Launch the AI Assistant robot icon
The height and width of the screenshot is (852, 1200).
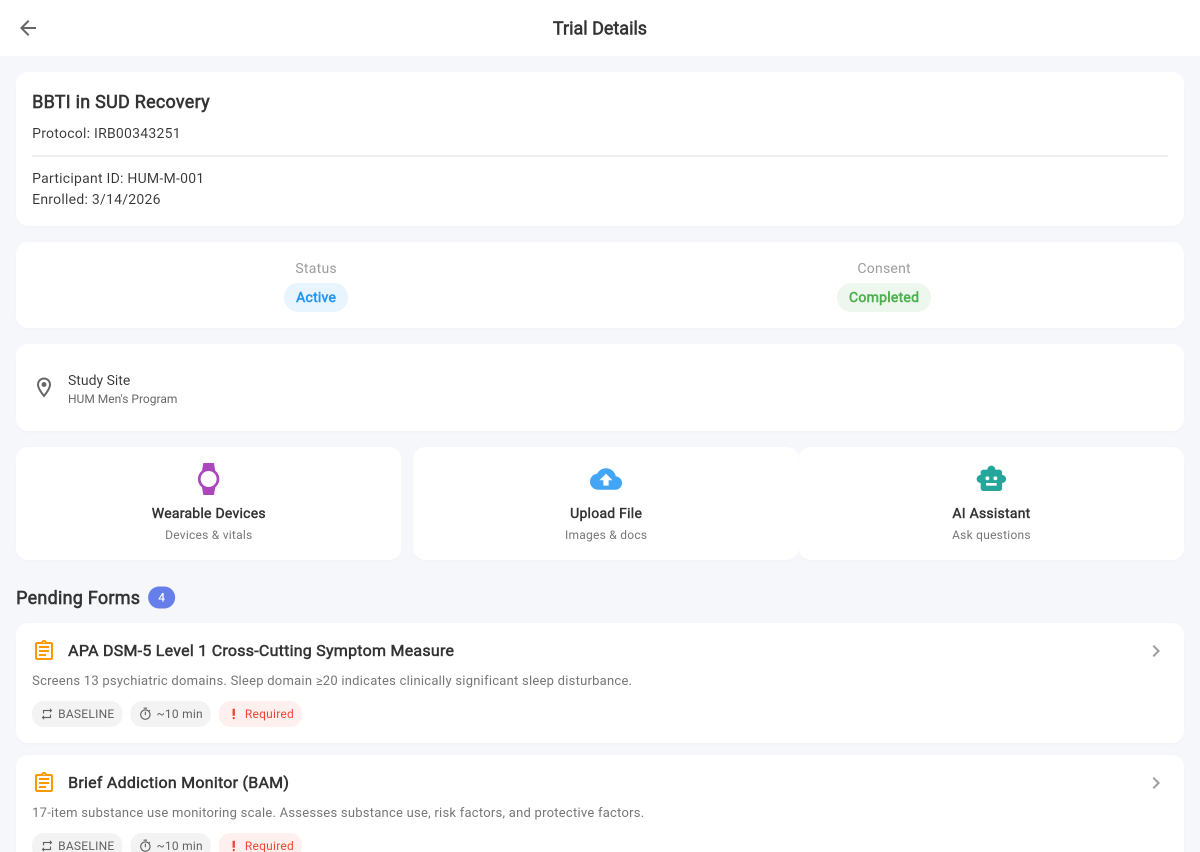(991, 478)
